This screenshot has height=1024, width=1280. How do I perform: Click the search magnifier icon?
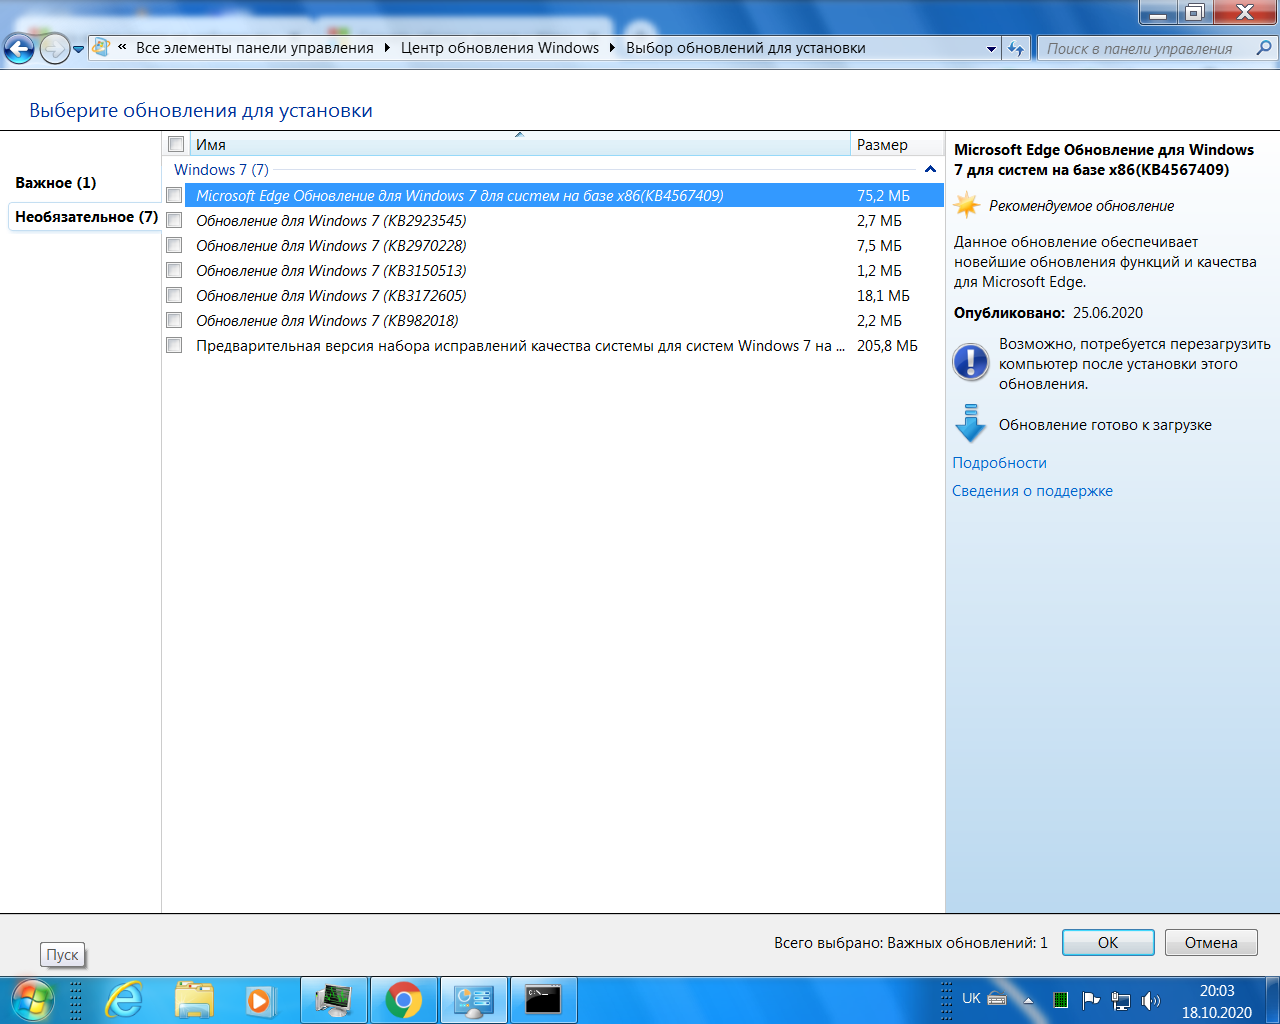(x=1264, y=48)
